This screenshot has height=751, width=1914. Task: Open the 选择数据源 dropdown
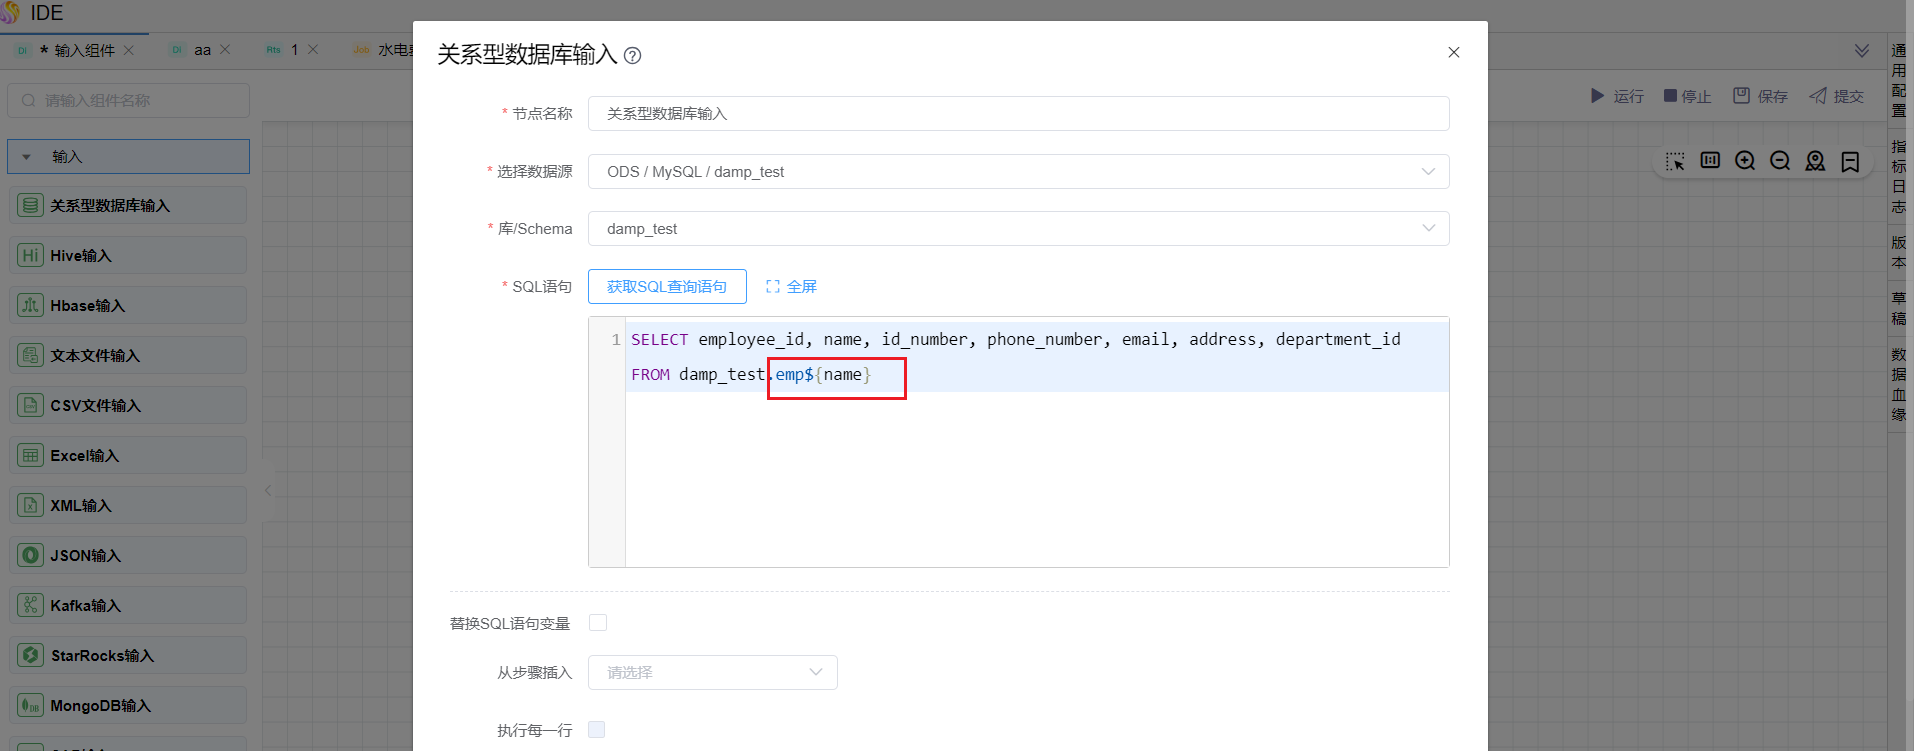click(1018, 172)
